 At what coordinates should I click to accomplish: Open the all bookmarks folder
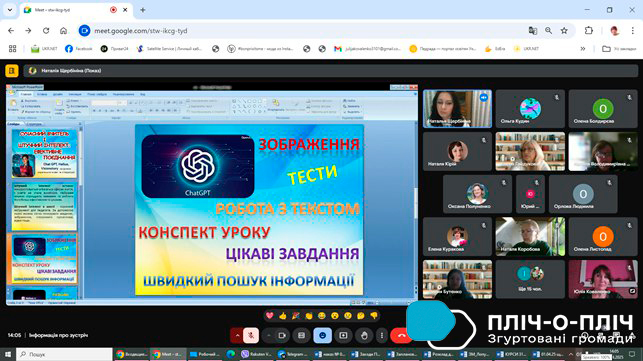619,49
